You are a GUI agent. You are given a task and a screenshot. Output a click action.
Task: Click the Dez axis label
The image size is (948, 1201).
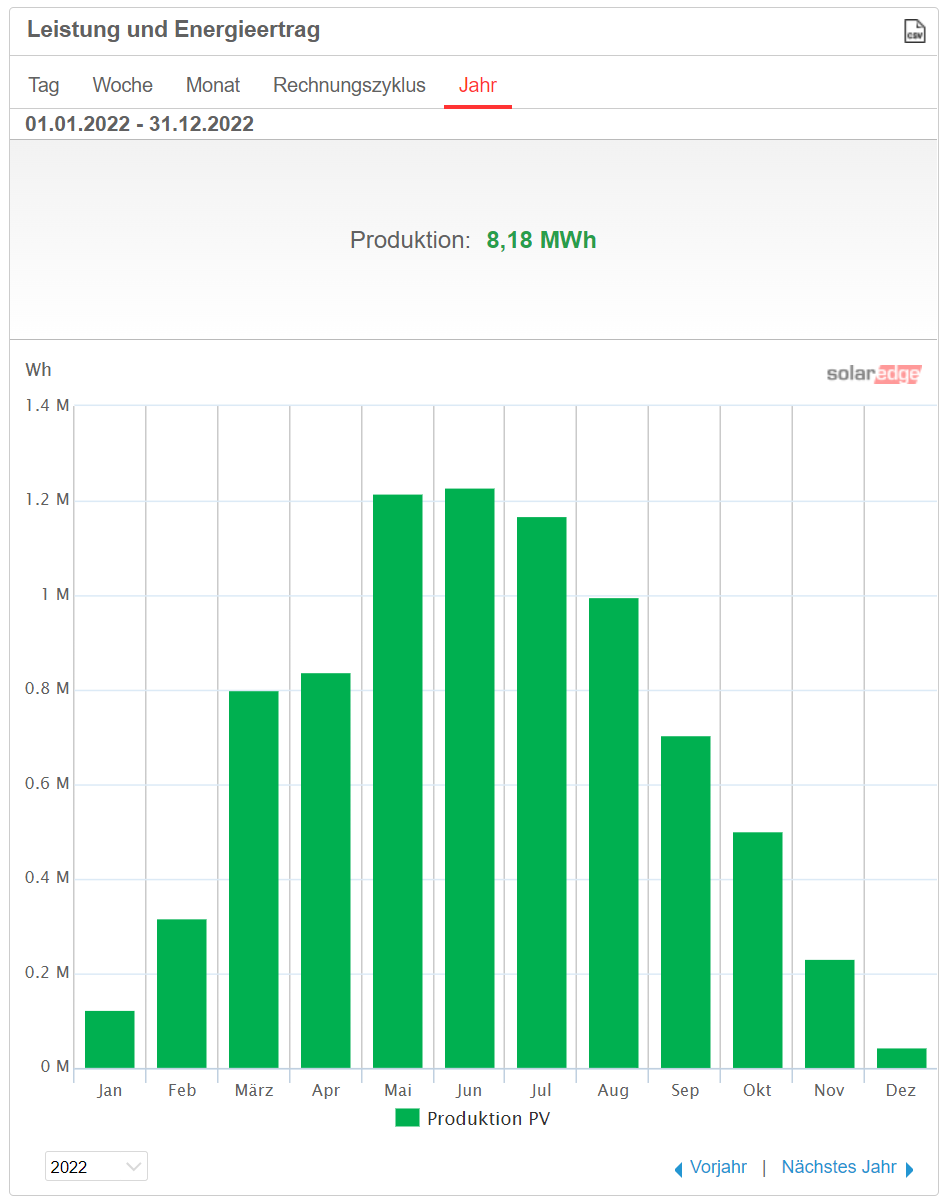click(901, 1090)
